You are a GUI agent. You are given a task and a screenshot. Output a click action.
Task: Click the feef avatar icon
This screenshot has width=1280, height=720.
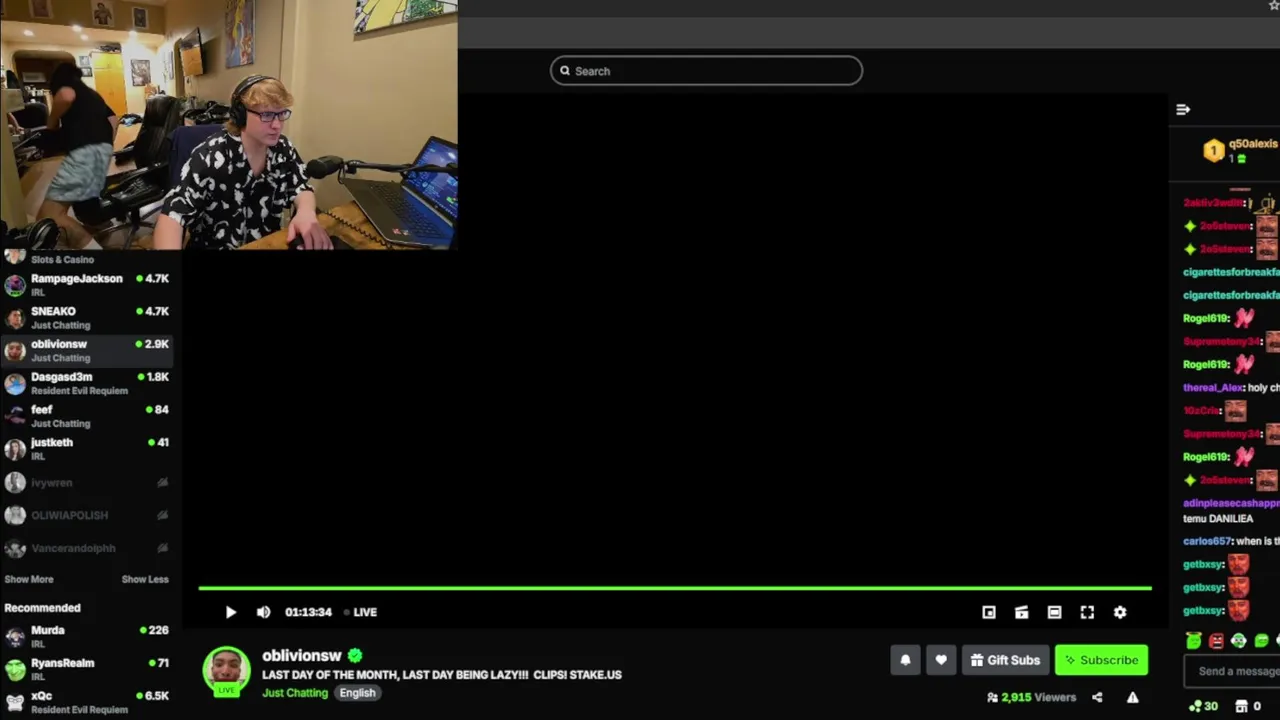tap(15, 416)
